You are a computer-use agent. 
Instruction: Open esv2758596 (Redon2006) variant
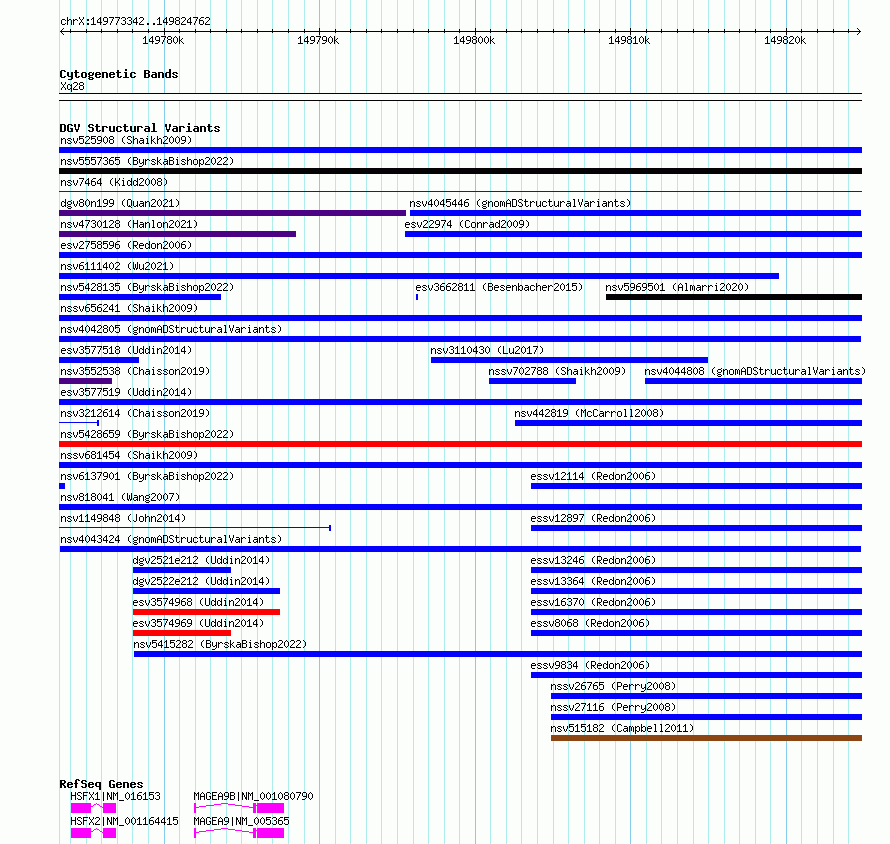click(126, 245)
